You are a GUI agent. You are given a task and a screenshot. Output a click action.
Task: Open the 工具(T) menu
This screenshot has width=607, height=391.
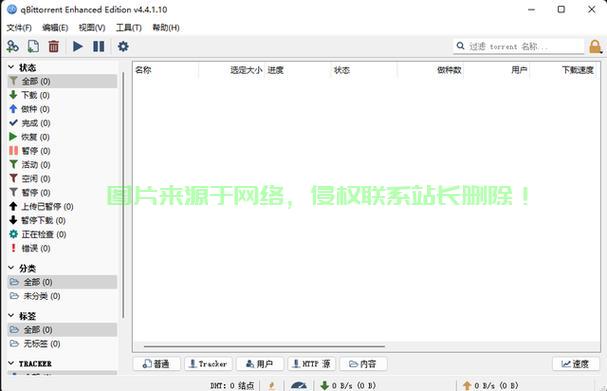tap(129, 27)
